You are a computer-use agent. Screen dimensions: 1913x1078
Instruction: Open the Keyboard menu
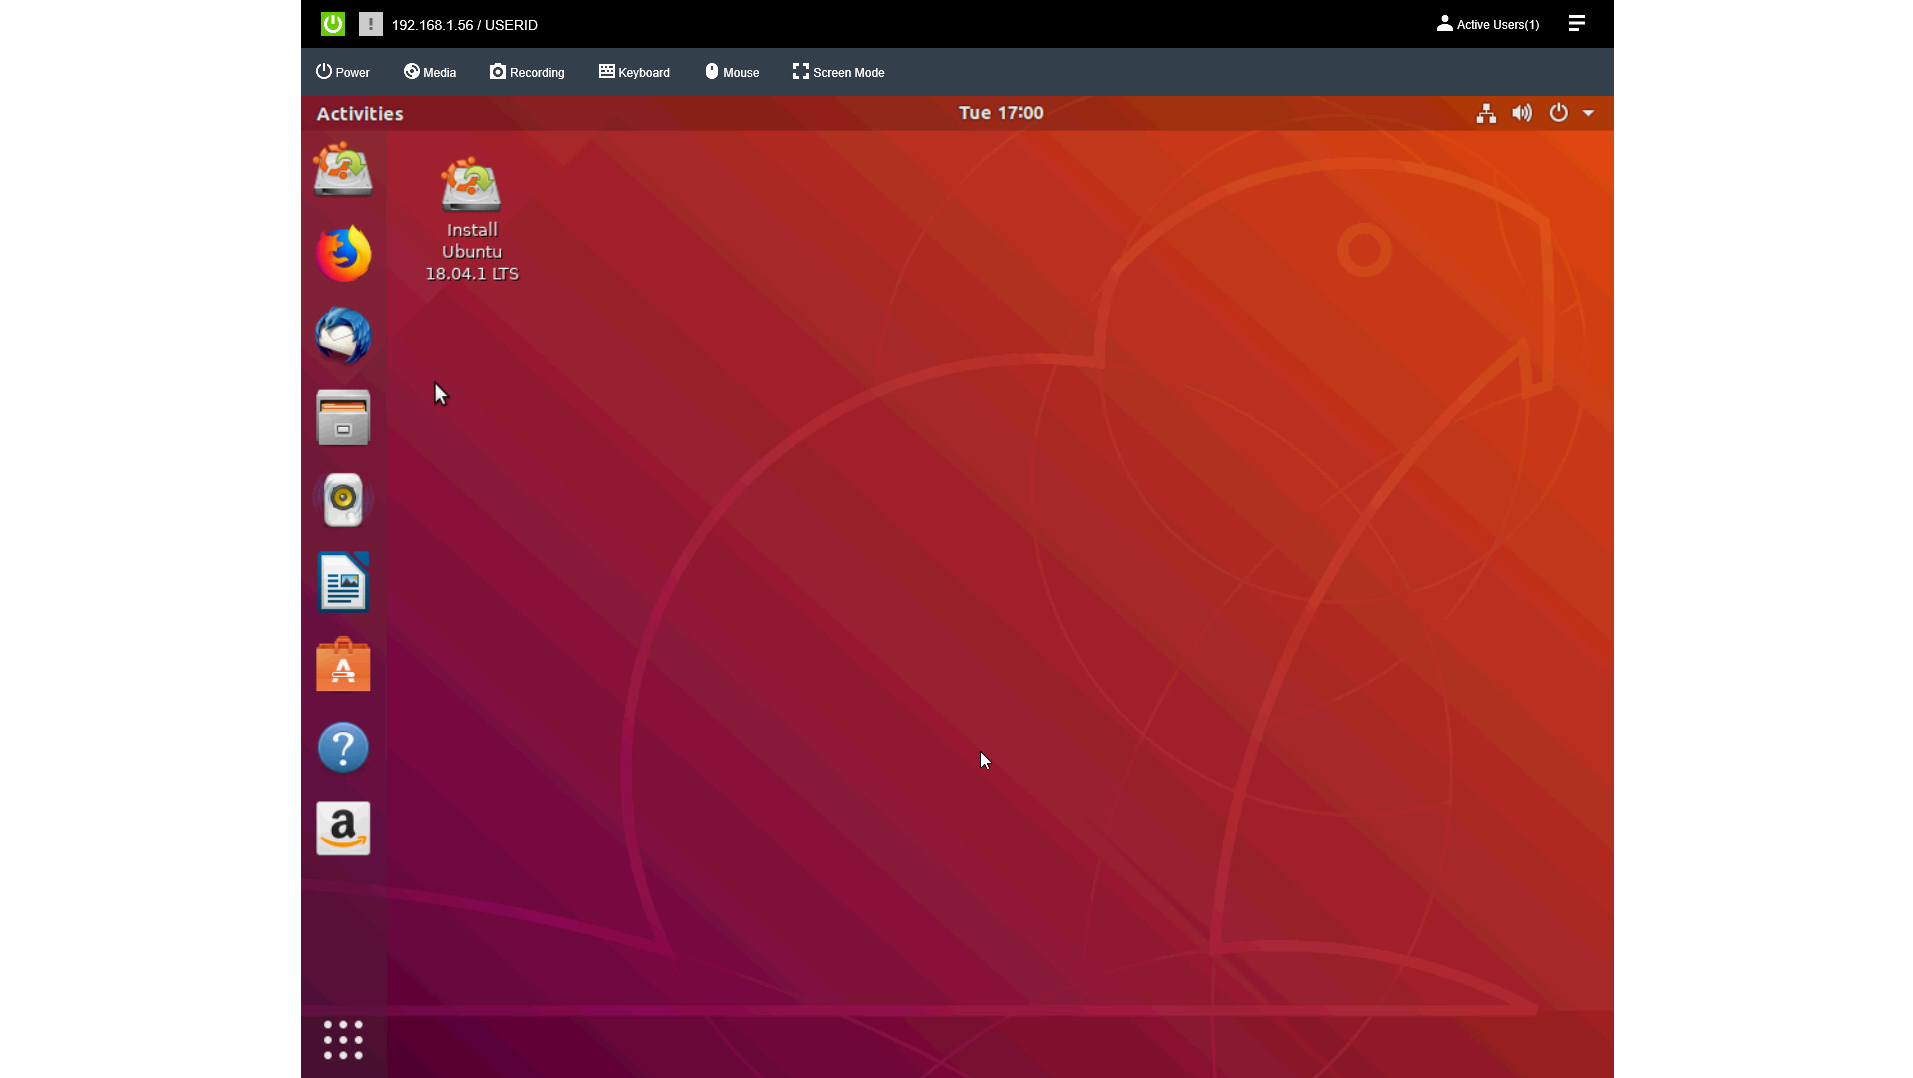(634, 72)
